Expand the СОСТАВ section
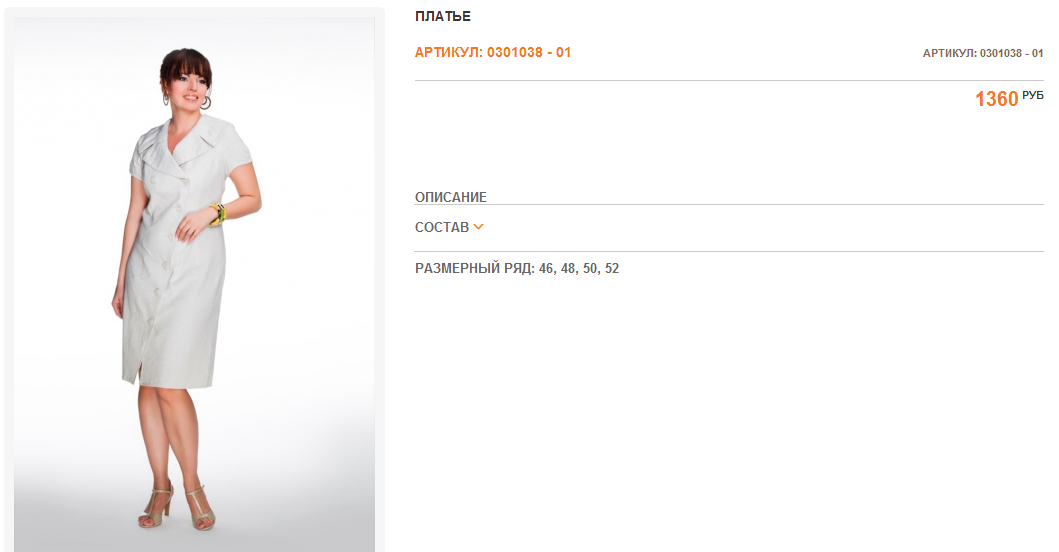The image size is (1059, 552). click(449, 227)
